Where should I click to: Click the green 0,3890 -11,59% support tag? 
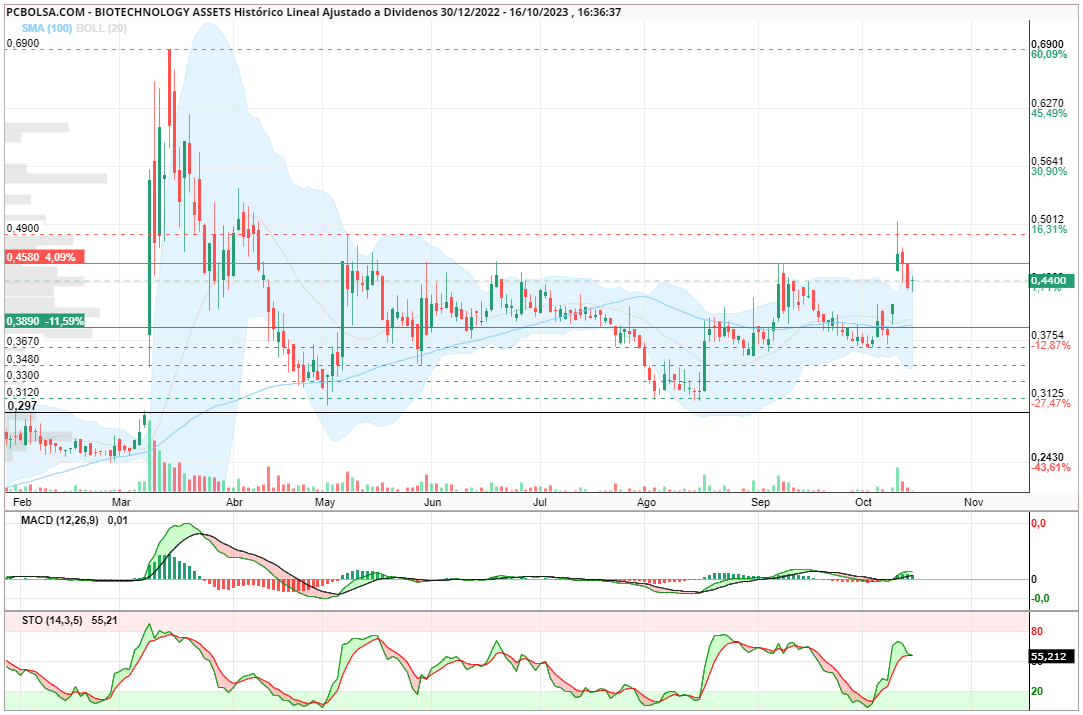45,321
